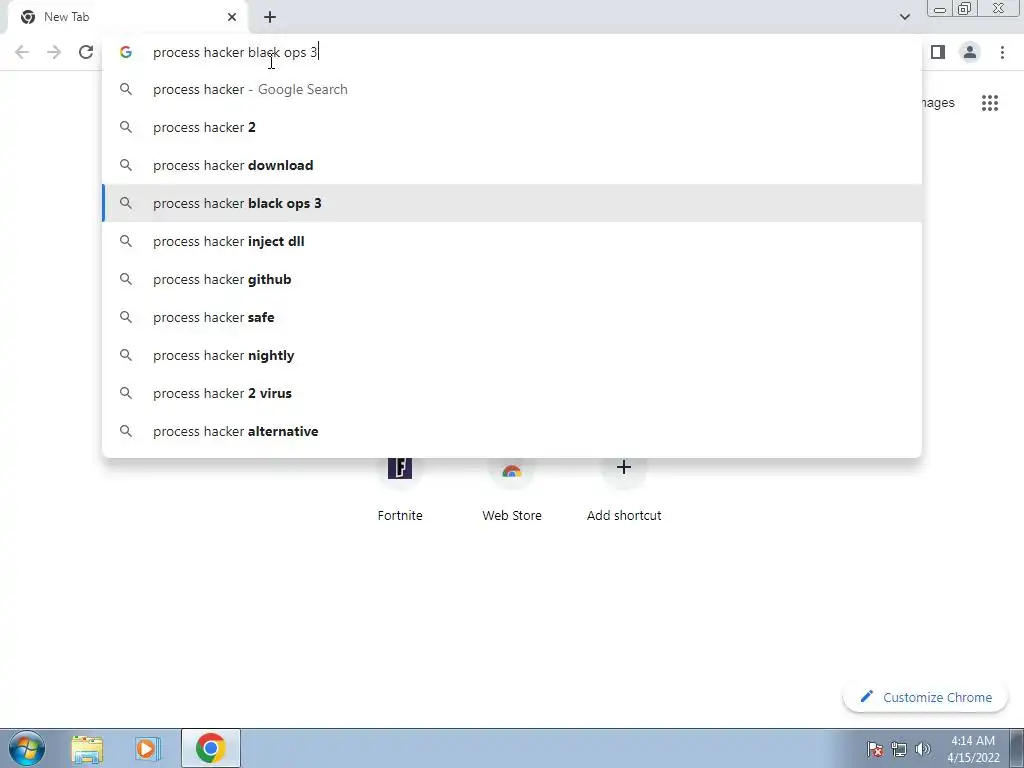
Task: Open Windows Media Player from taskbar
Action: [148, 748]
